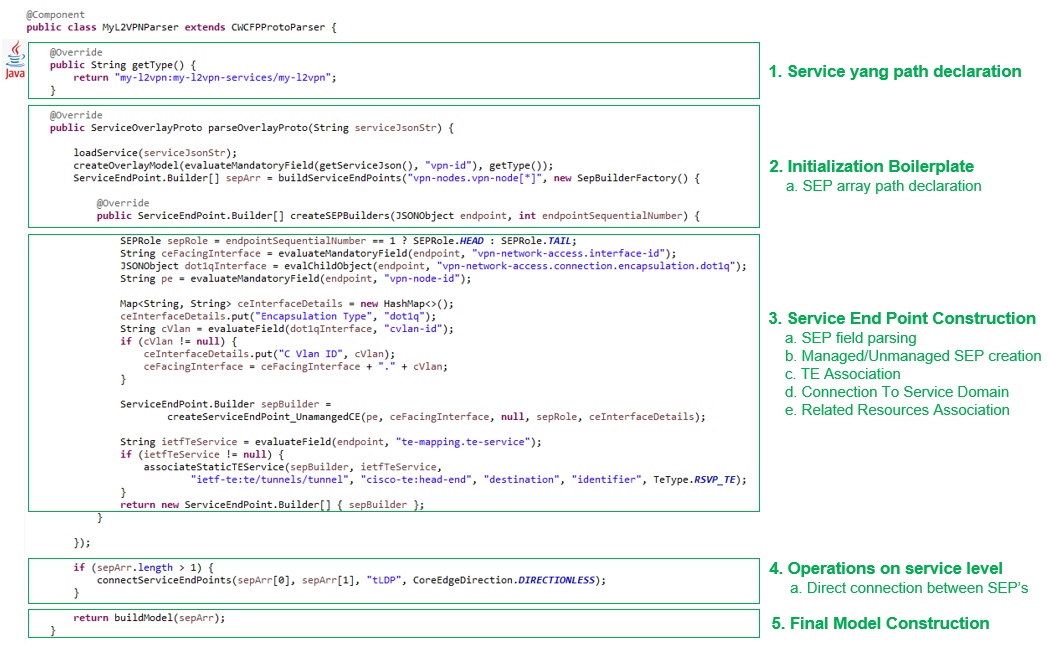Click the loadService(serviceJsonStr) line

click(x=155, y=153)
